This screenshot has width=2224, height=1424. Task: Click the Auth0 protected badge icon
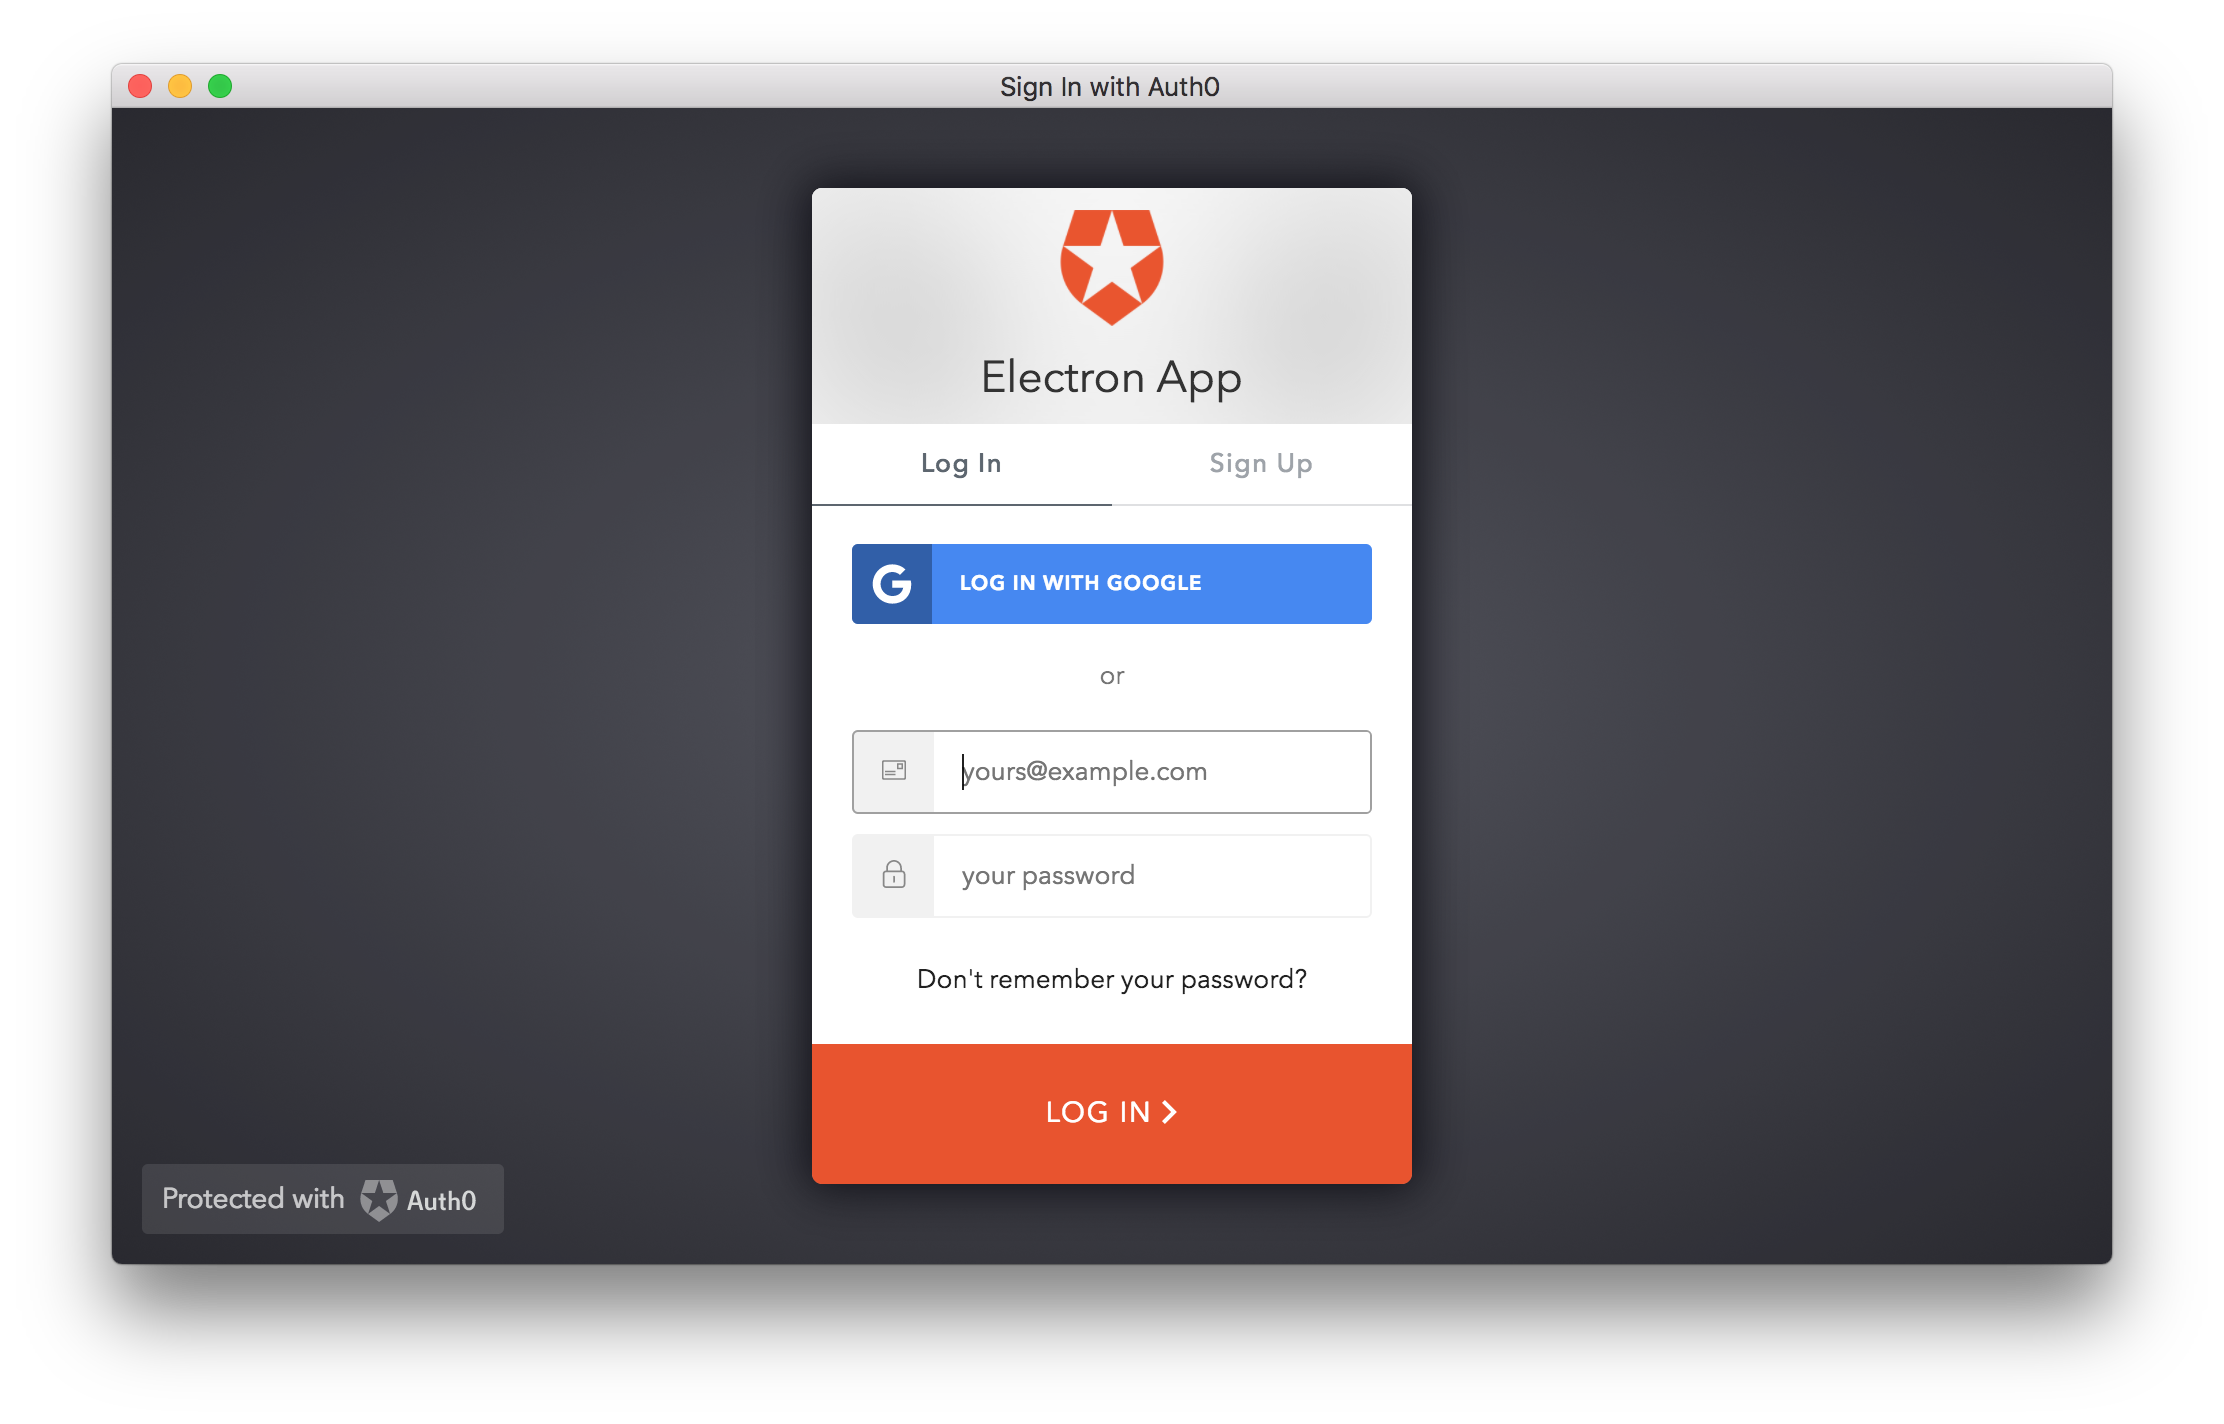coord(378,1200)
